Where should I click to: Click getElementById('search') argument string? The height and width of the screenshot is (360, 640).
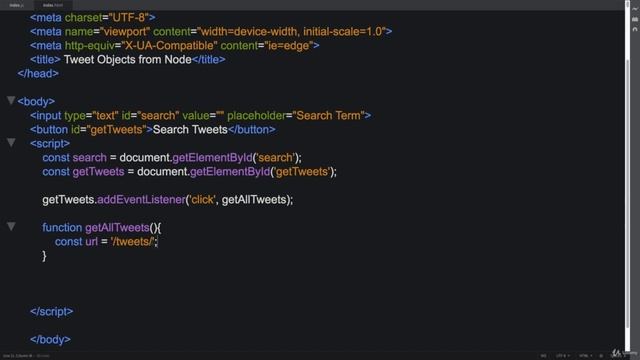coord(276,158)
